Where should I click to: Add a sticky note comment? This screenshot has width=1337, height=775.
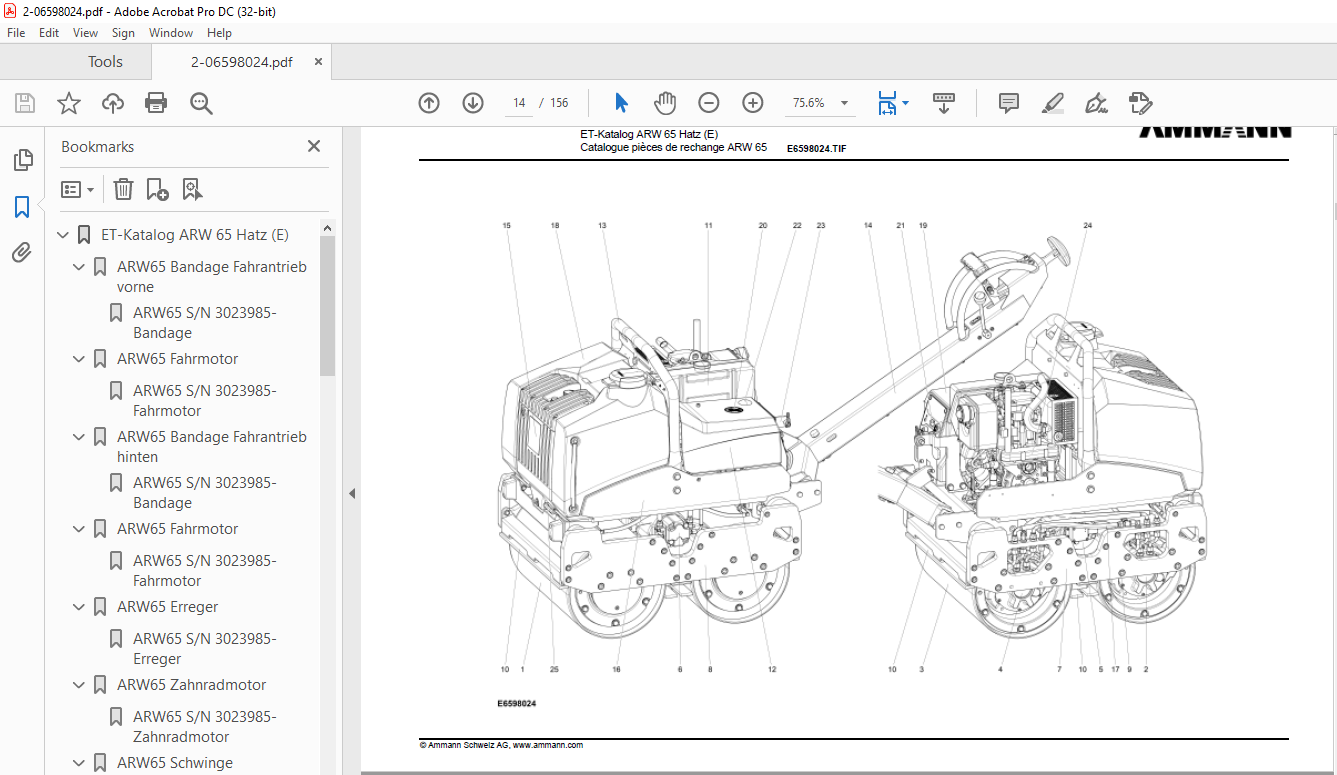click(1009, 103)
